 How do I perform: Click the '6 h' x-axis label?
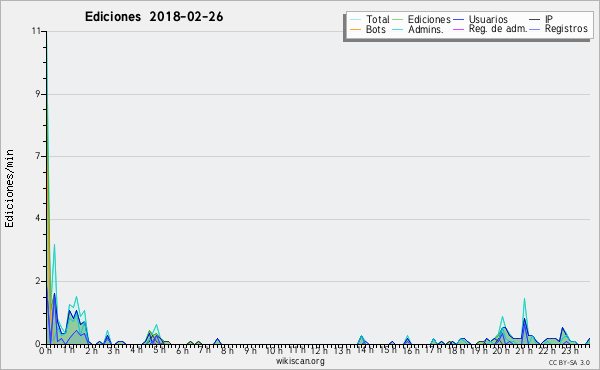[182, 350]
